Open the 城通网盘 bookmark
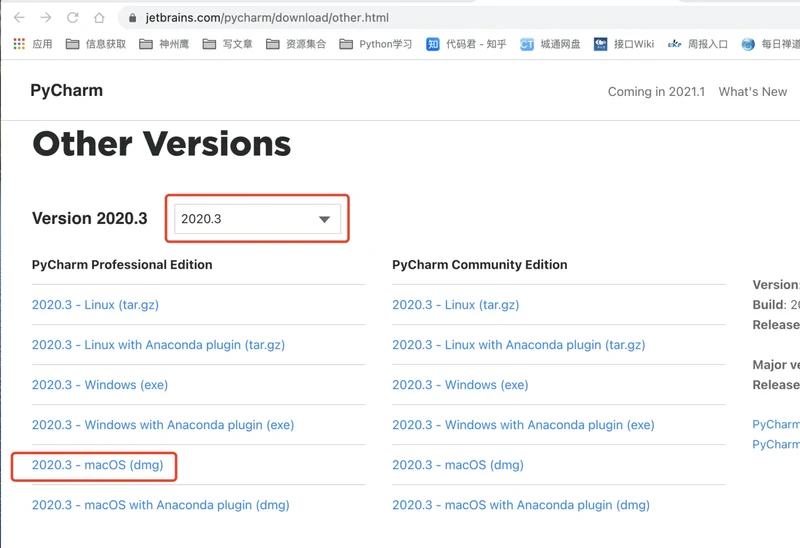The height and width of the screenshot is (548, 800). coord(551,44)
